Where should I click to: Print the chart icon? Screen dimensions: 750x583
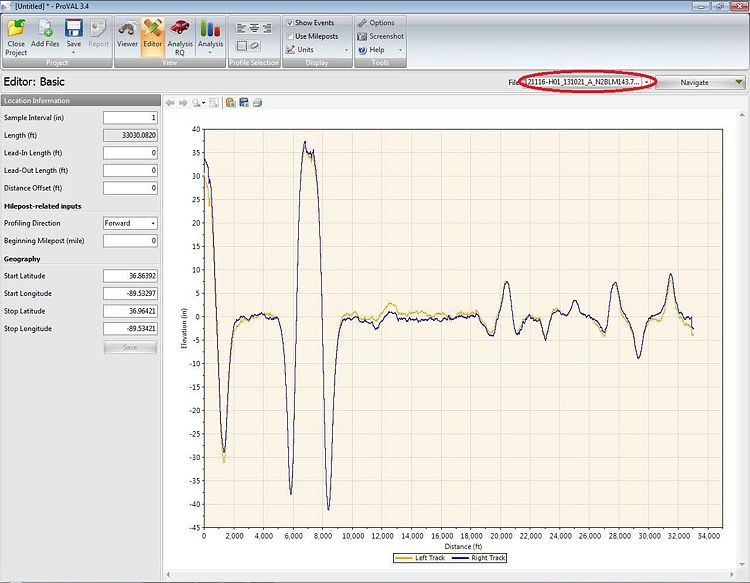(x=257, y=103)
